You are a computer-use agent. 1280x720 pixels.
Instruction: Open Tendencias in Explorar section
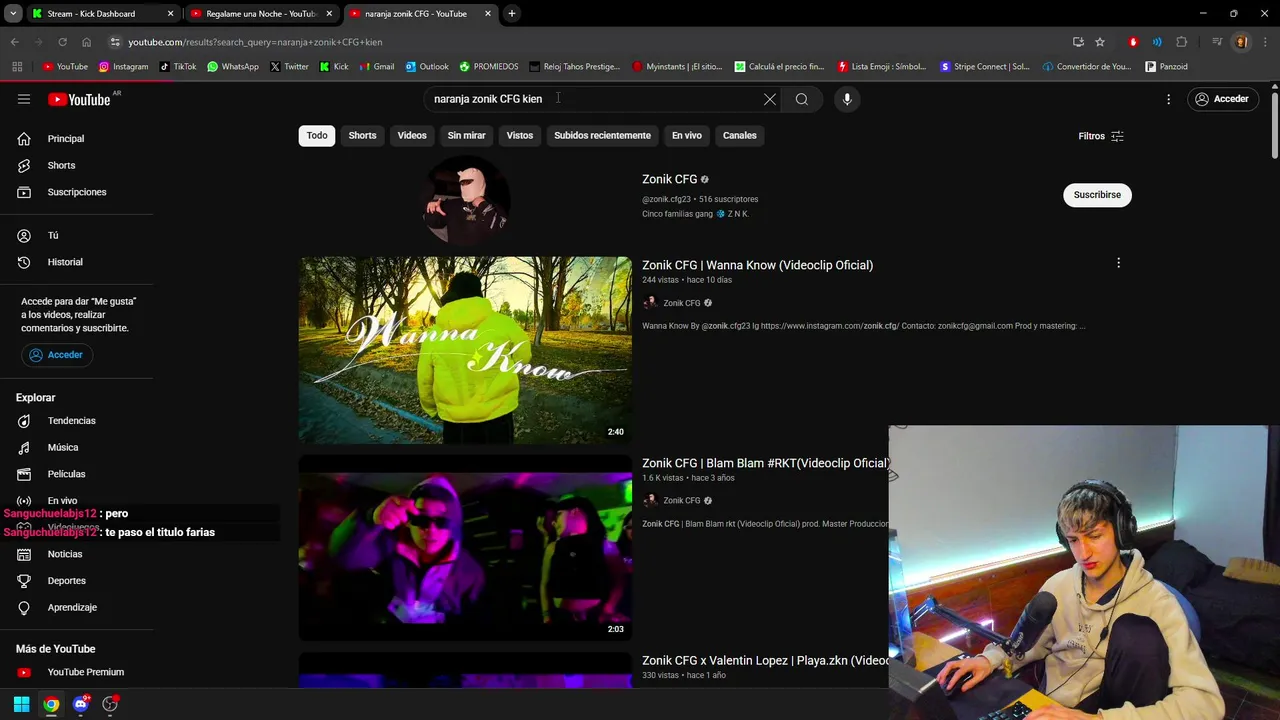(76, 421)
